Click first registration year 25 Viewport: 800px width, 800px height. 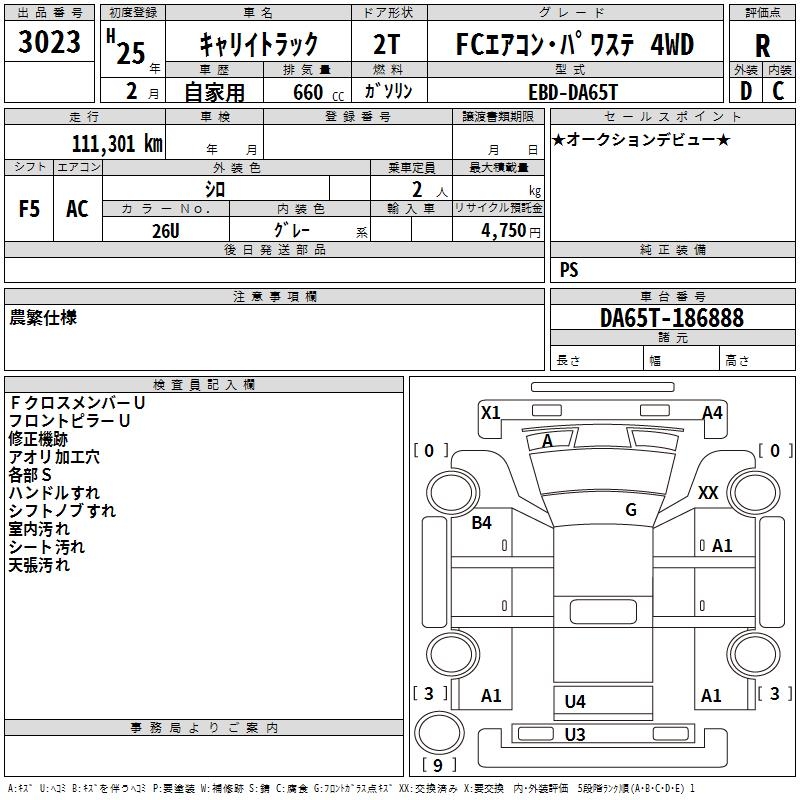point(131,54)
